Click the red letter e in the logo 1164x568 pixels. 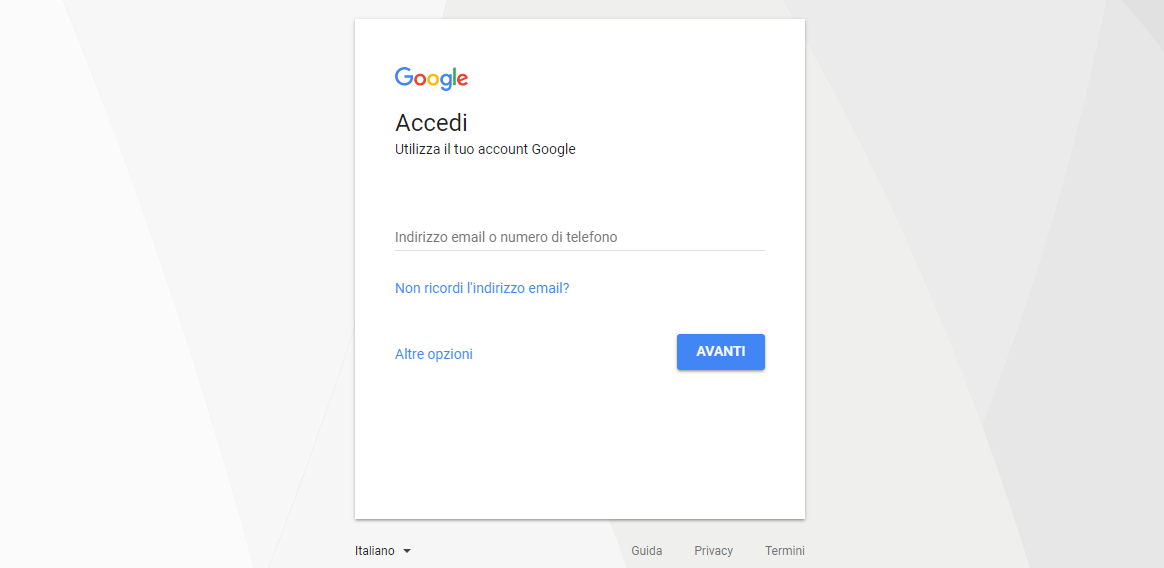(x=462, y=80)
